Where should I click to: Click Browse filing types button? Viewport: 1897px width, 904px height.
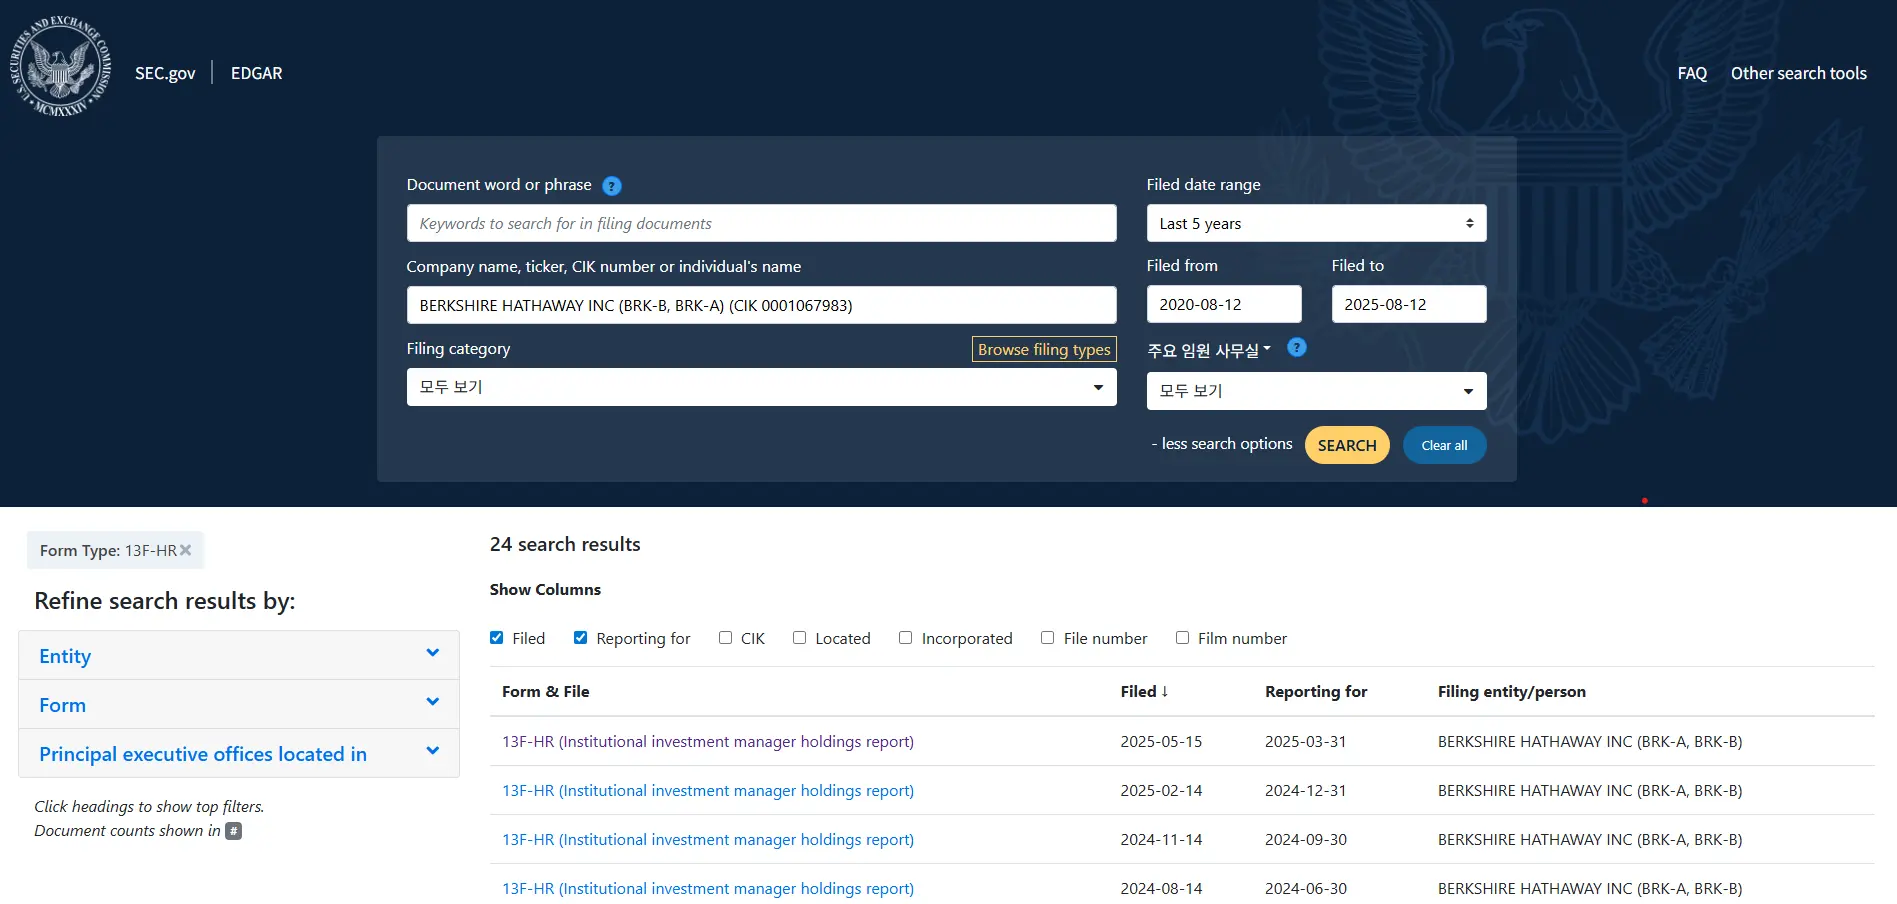(1044, 349)
